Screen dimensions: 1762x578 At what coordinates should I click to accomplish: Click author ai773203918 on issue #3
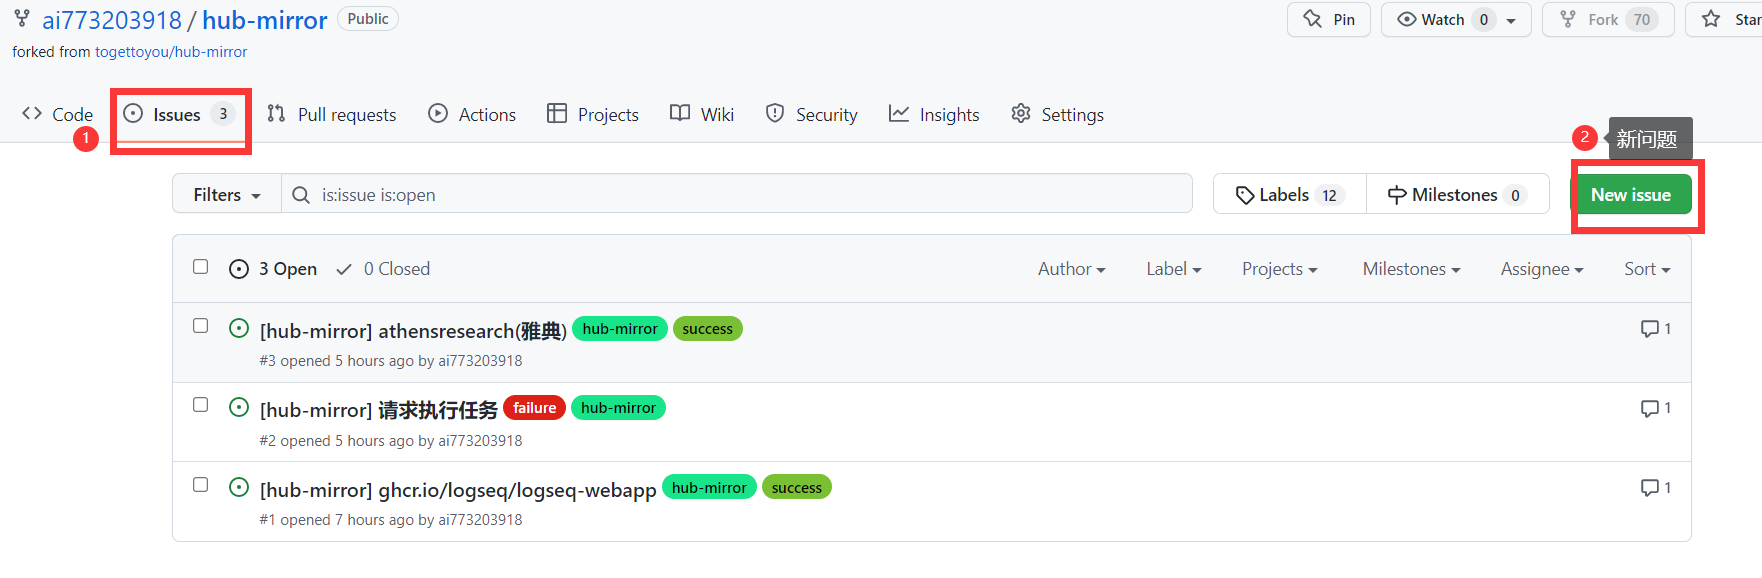[x=480, y=361]
